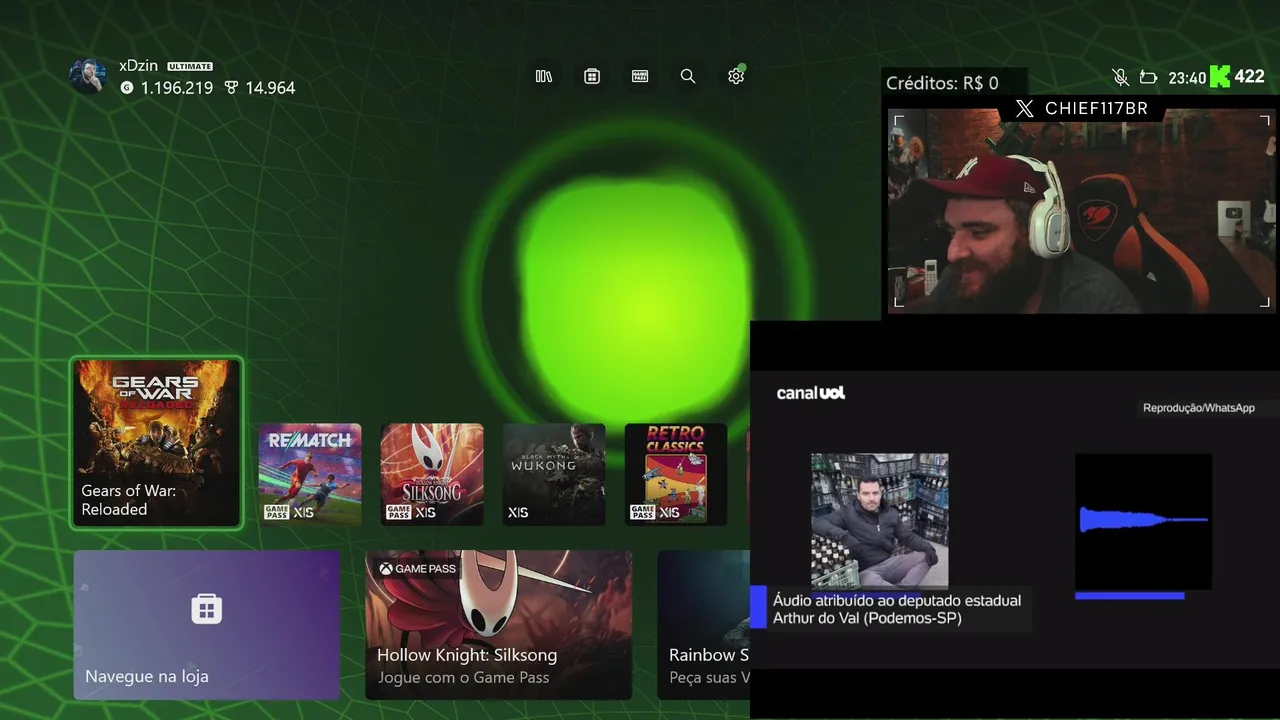Open the Retro Classics tile
The image size is (1280, 720).
pos(676,474)
